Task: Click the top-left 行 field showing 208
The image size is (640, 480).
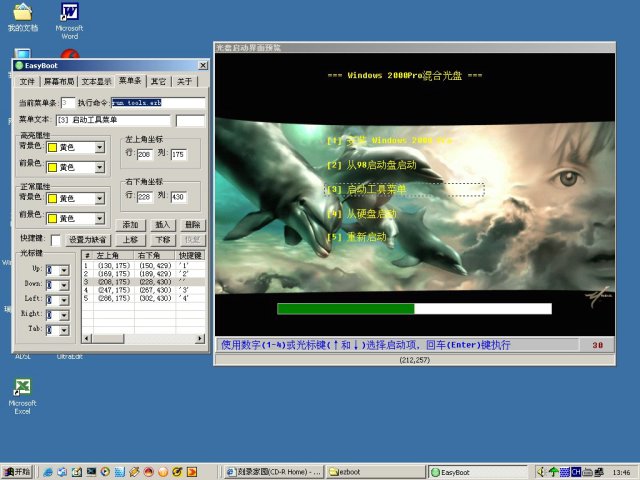Action: click(144, 154)
